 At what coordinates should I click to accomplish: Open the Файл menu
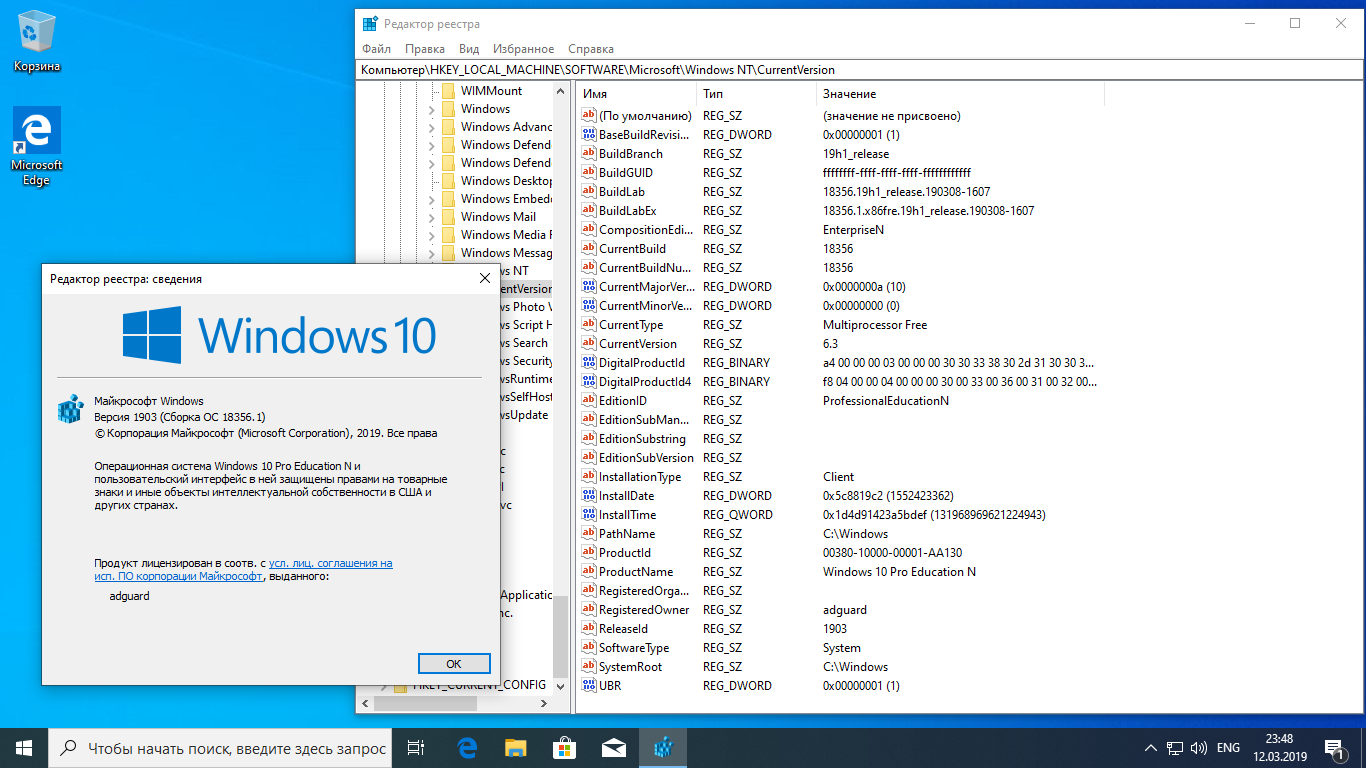(x=377, y=49)
